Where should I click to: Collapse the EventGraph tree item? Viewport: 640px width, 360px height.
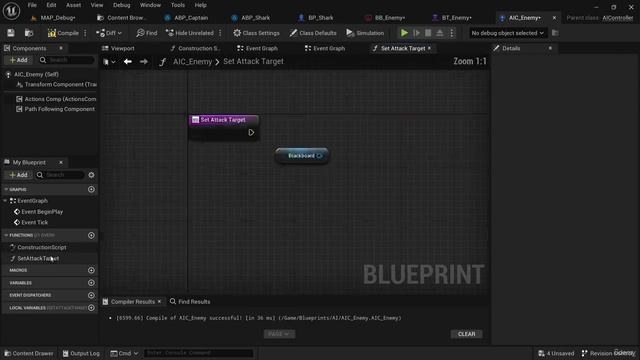(x=5, y=201)
